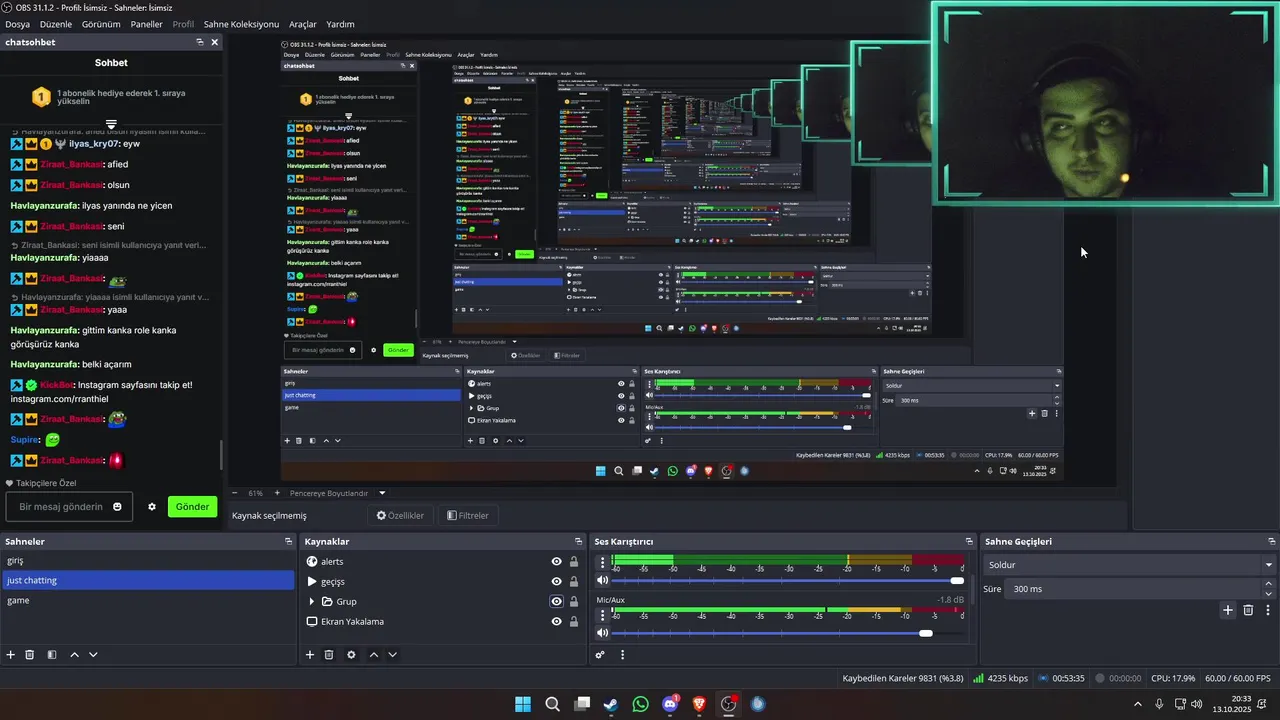Open Steam from the taskbar

click(x=610, y=704)
